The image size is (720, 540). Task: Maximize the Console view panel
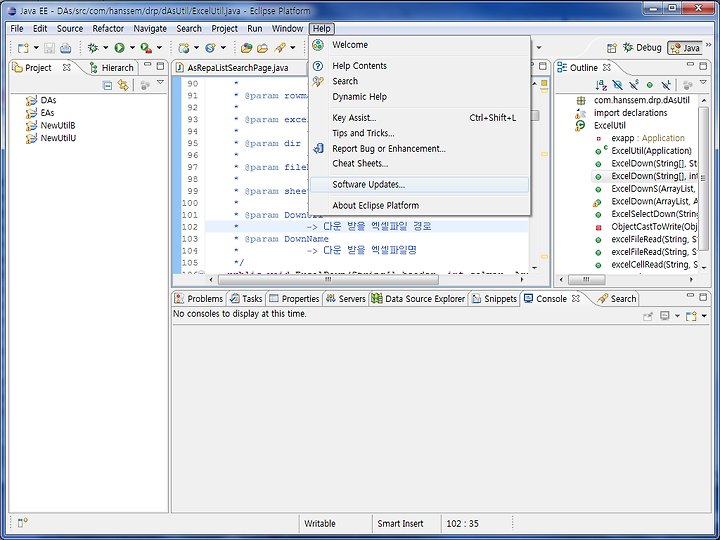click(x=703, y=297)
